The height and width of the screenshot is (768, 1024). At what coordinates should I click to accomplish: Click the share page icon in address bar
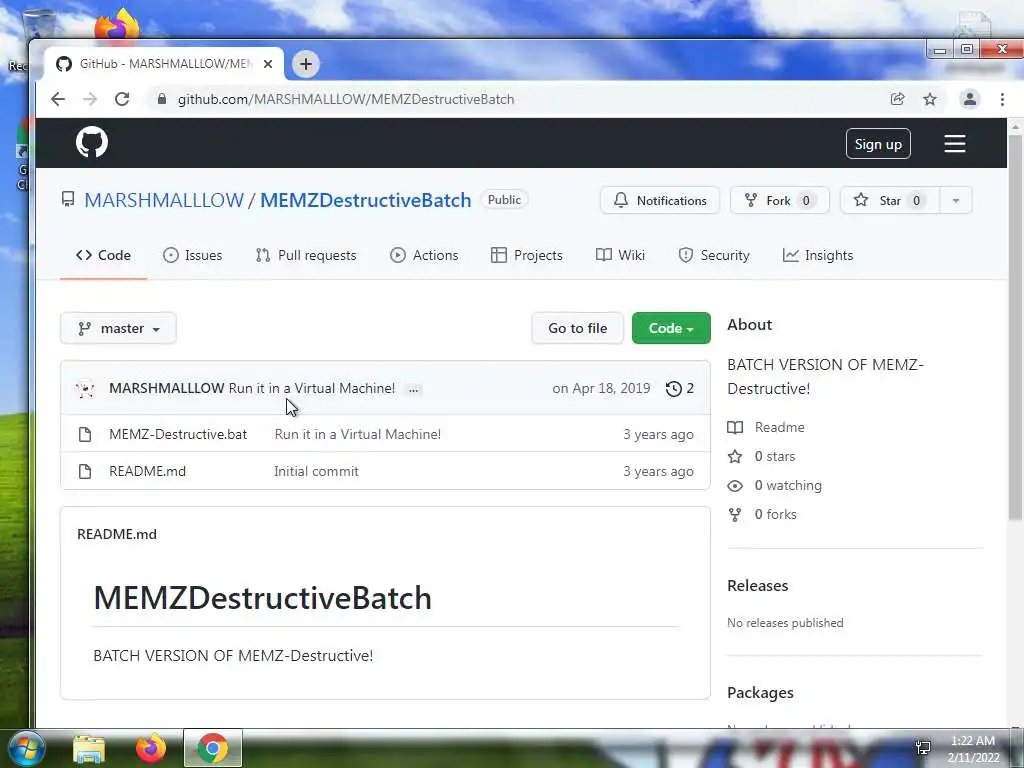897,99
